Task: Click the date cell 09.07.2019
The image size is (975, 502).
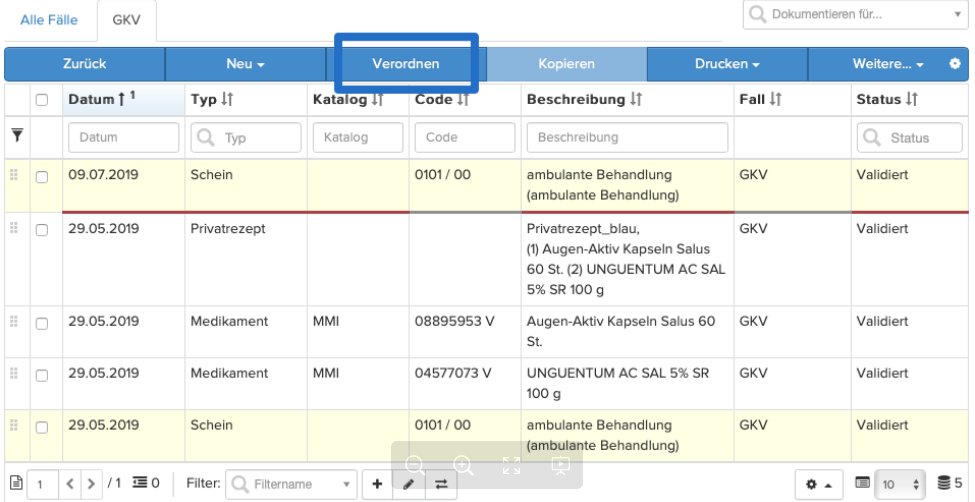Action: 124,185
